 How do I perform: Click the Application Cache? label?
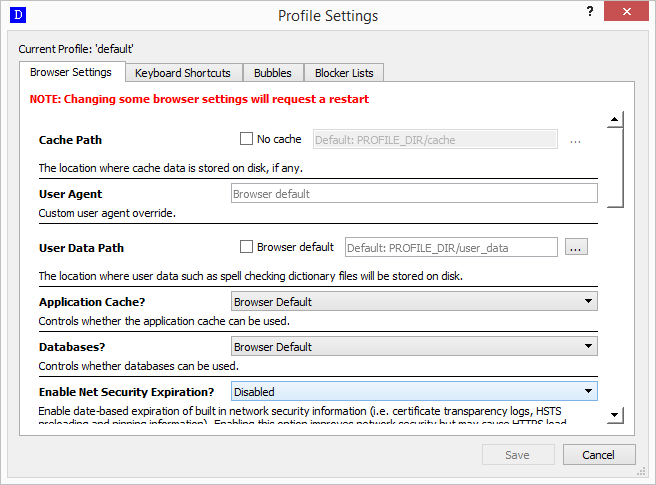point(92,302)
